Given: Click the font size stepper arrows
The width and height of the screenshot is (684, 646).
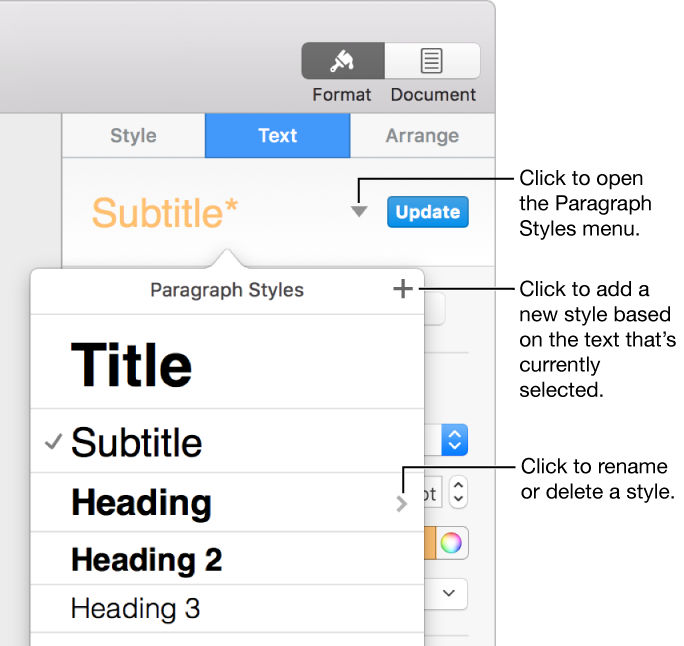Looking at the screenshot, I should [458, 492].
